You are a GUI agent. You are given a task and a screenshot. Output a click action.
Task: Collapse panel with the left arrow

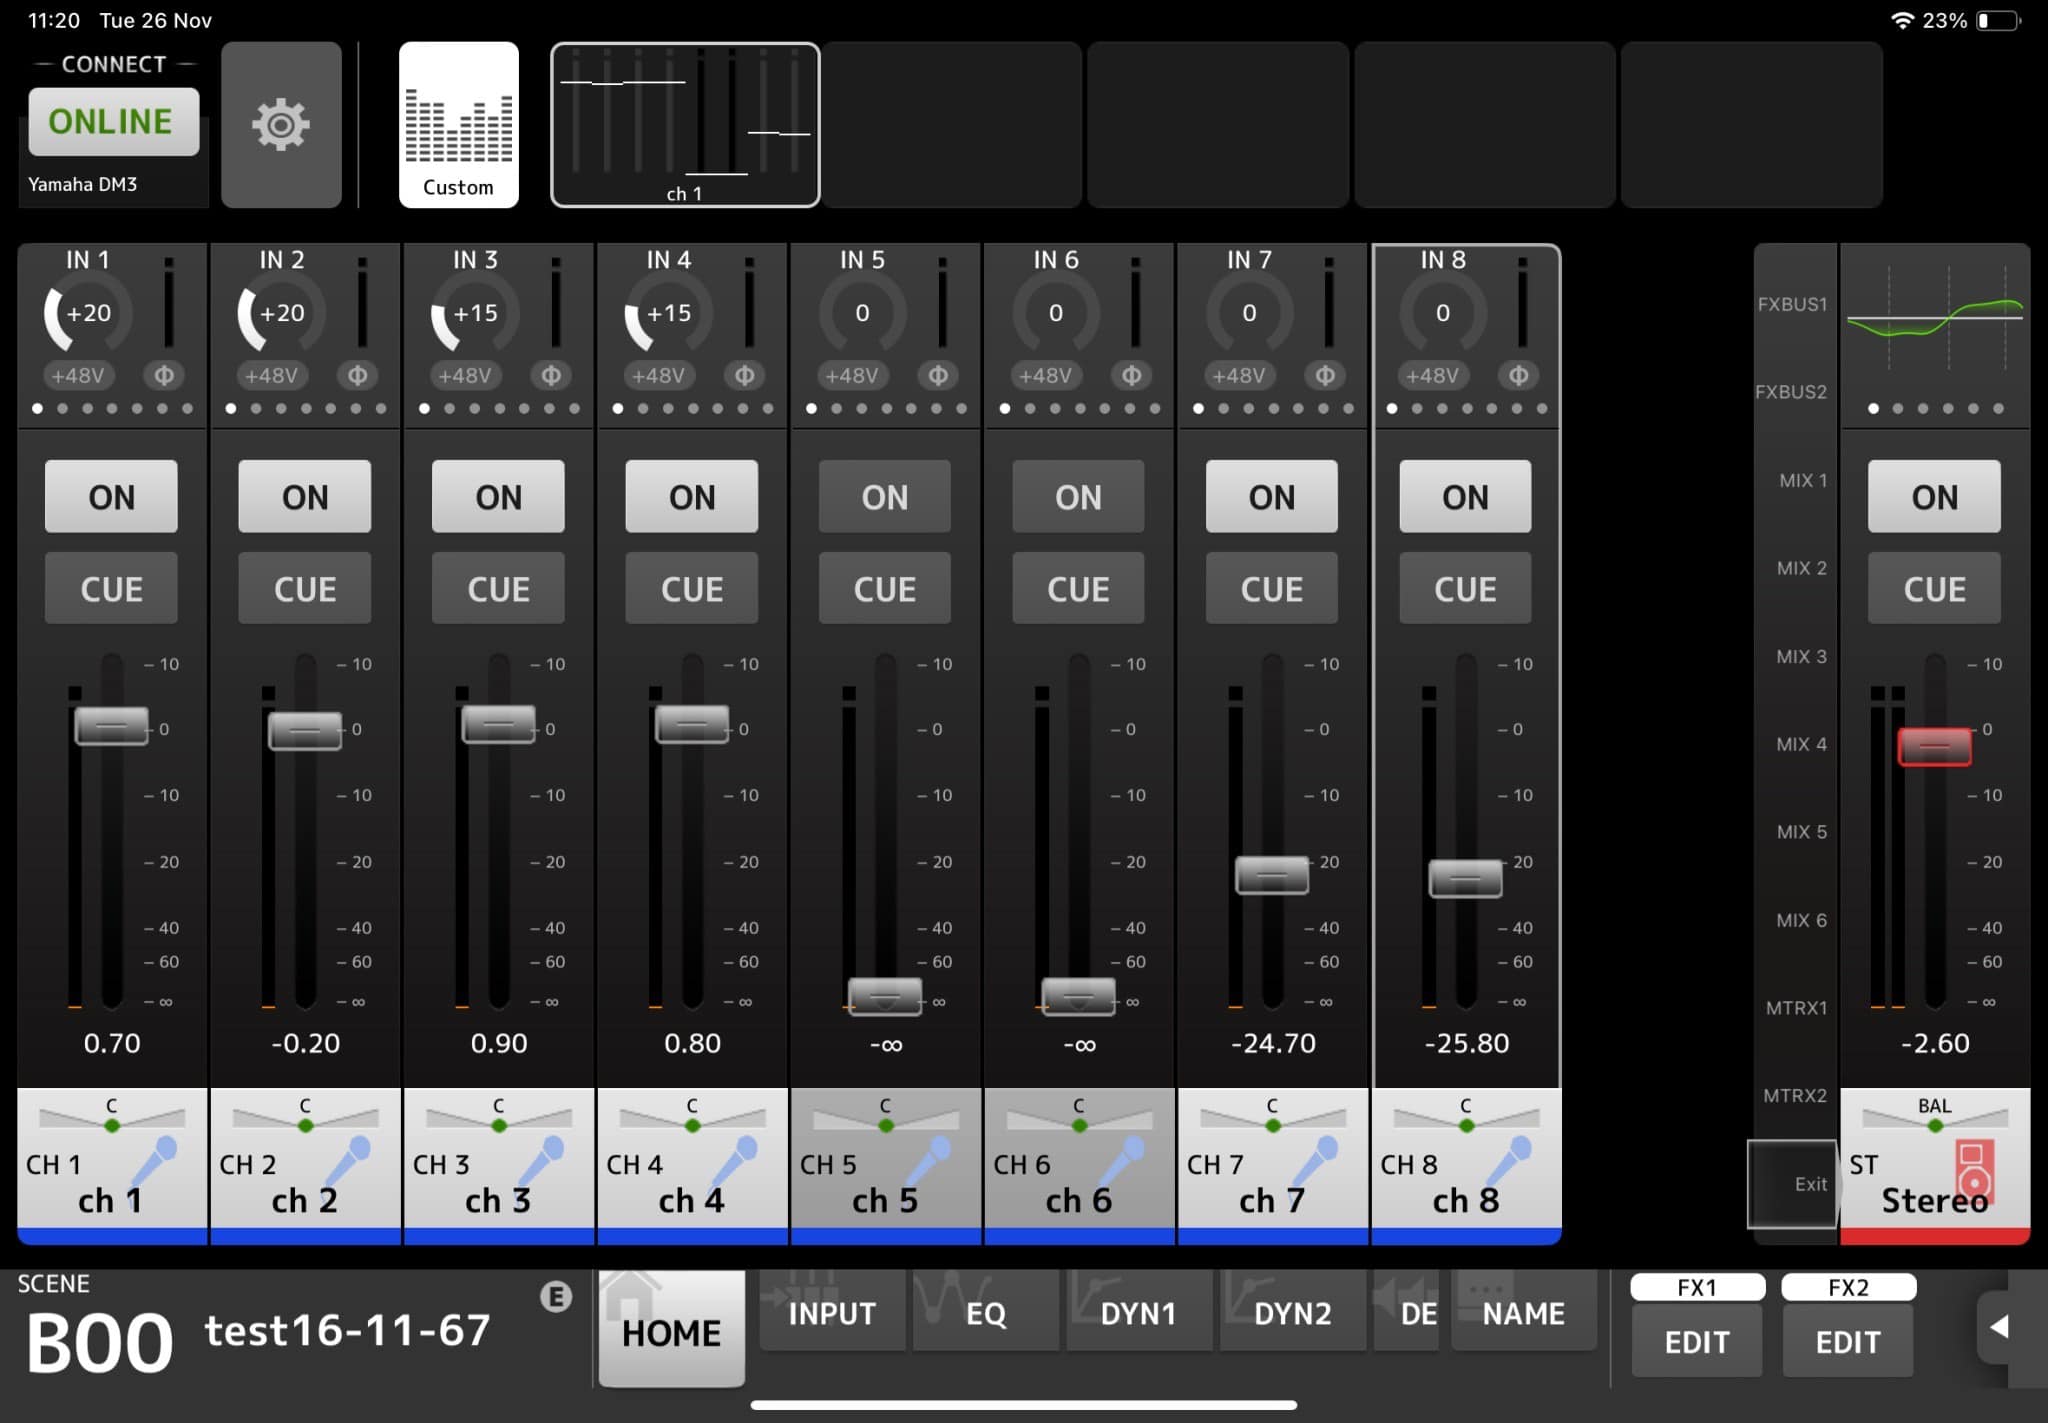tap(2000, 1327)
